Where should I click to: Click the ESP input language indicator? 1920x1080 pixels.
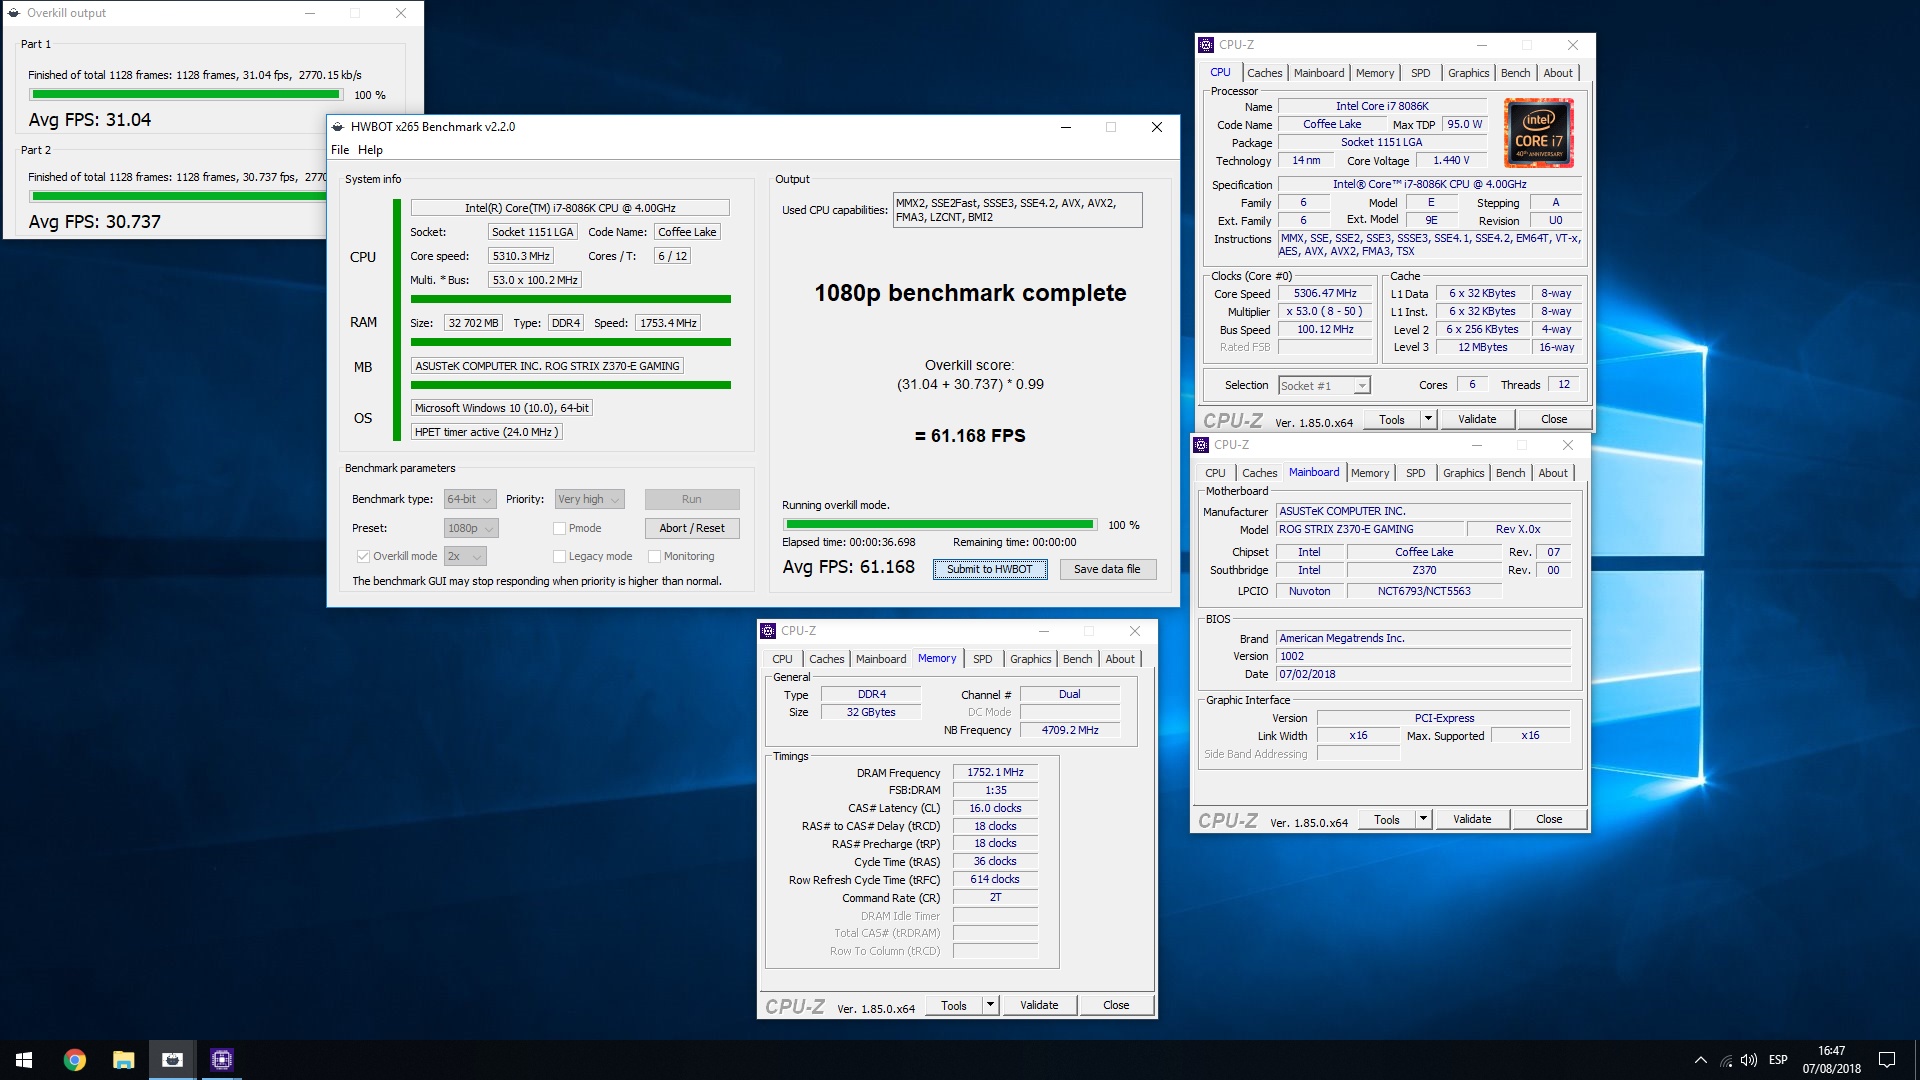point(1778,1060)
